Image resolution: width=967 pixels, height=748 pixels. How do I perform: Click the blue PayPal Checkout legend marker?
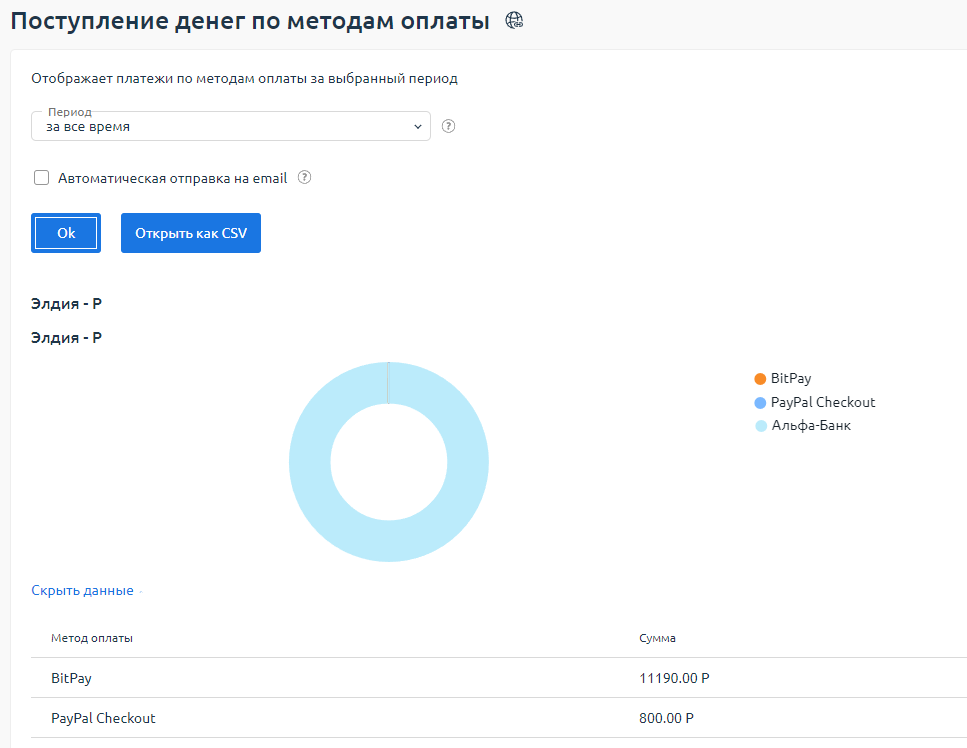point(760,403)
